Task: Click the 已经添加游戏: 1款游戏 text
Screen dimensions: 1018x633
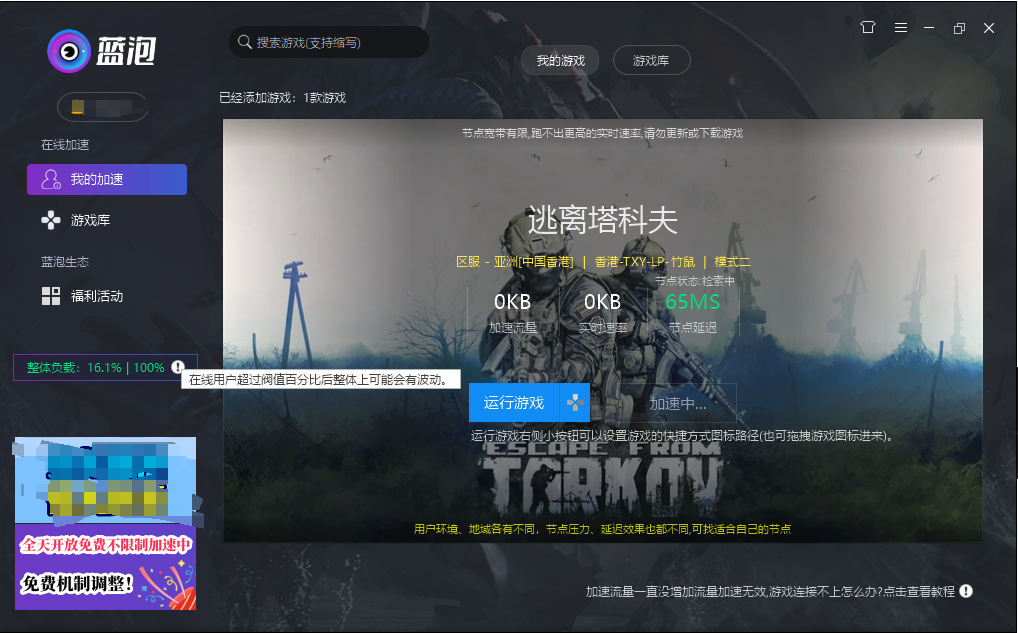Action: pyautogui.click(x=282, y=97)
